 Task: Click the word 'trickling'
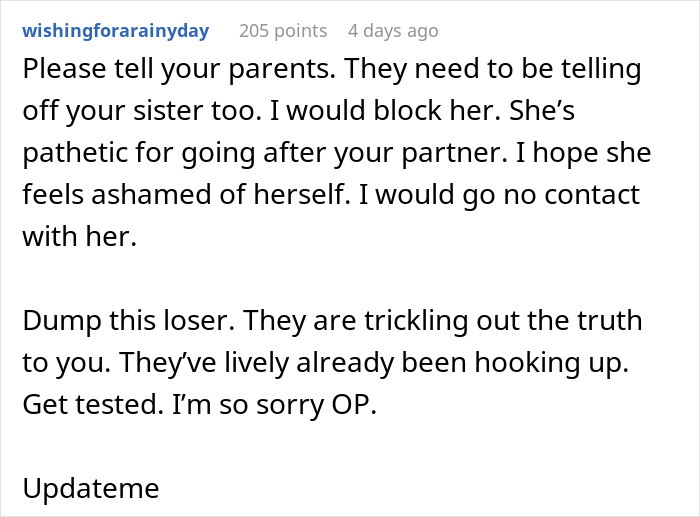coord(416,321)
